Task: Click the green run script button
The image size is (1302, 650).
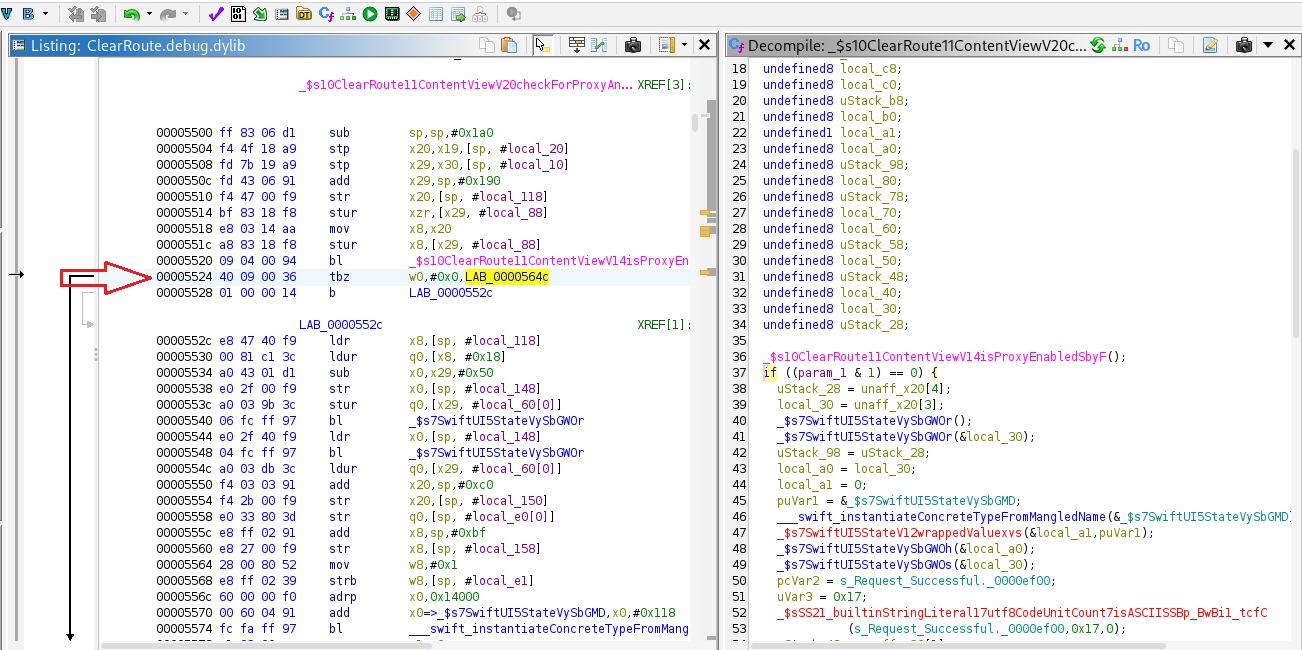Action: 370,14
